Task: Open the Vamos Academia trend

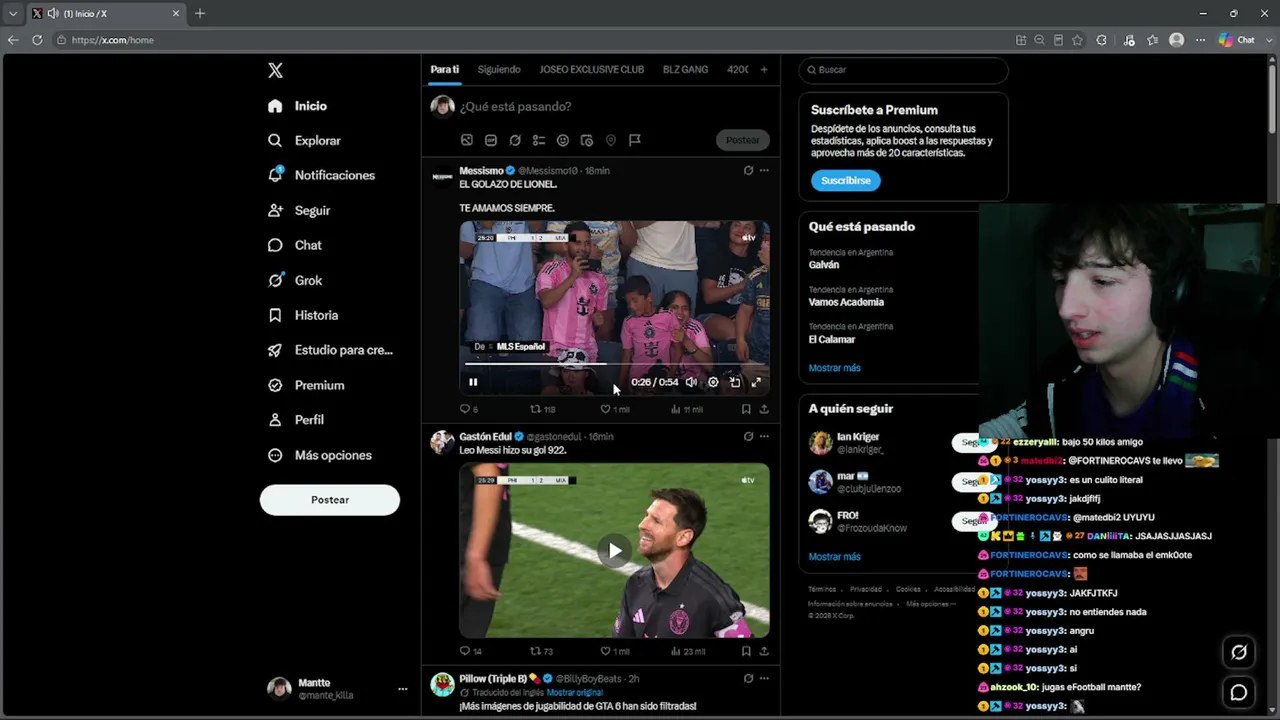Action: tap(846, 302)
